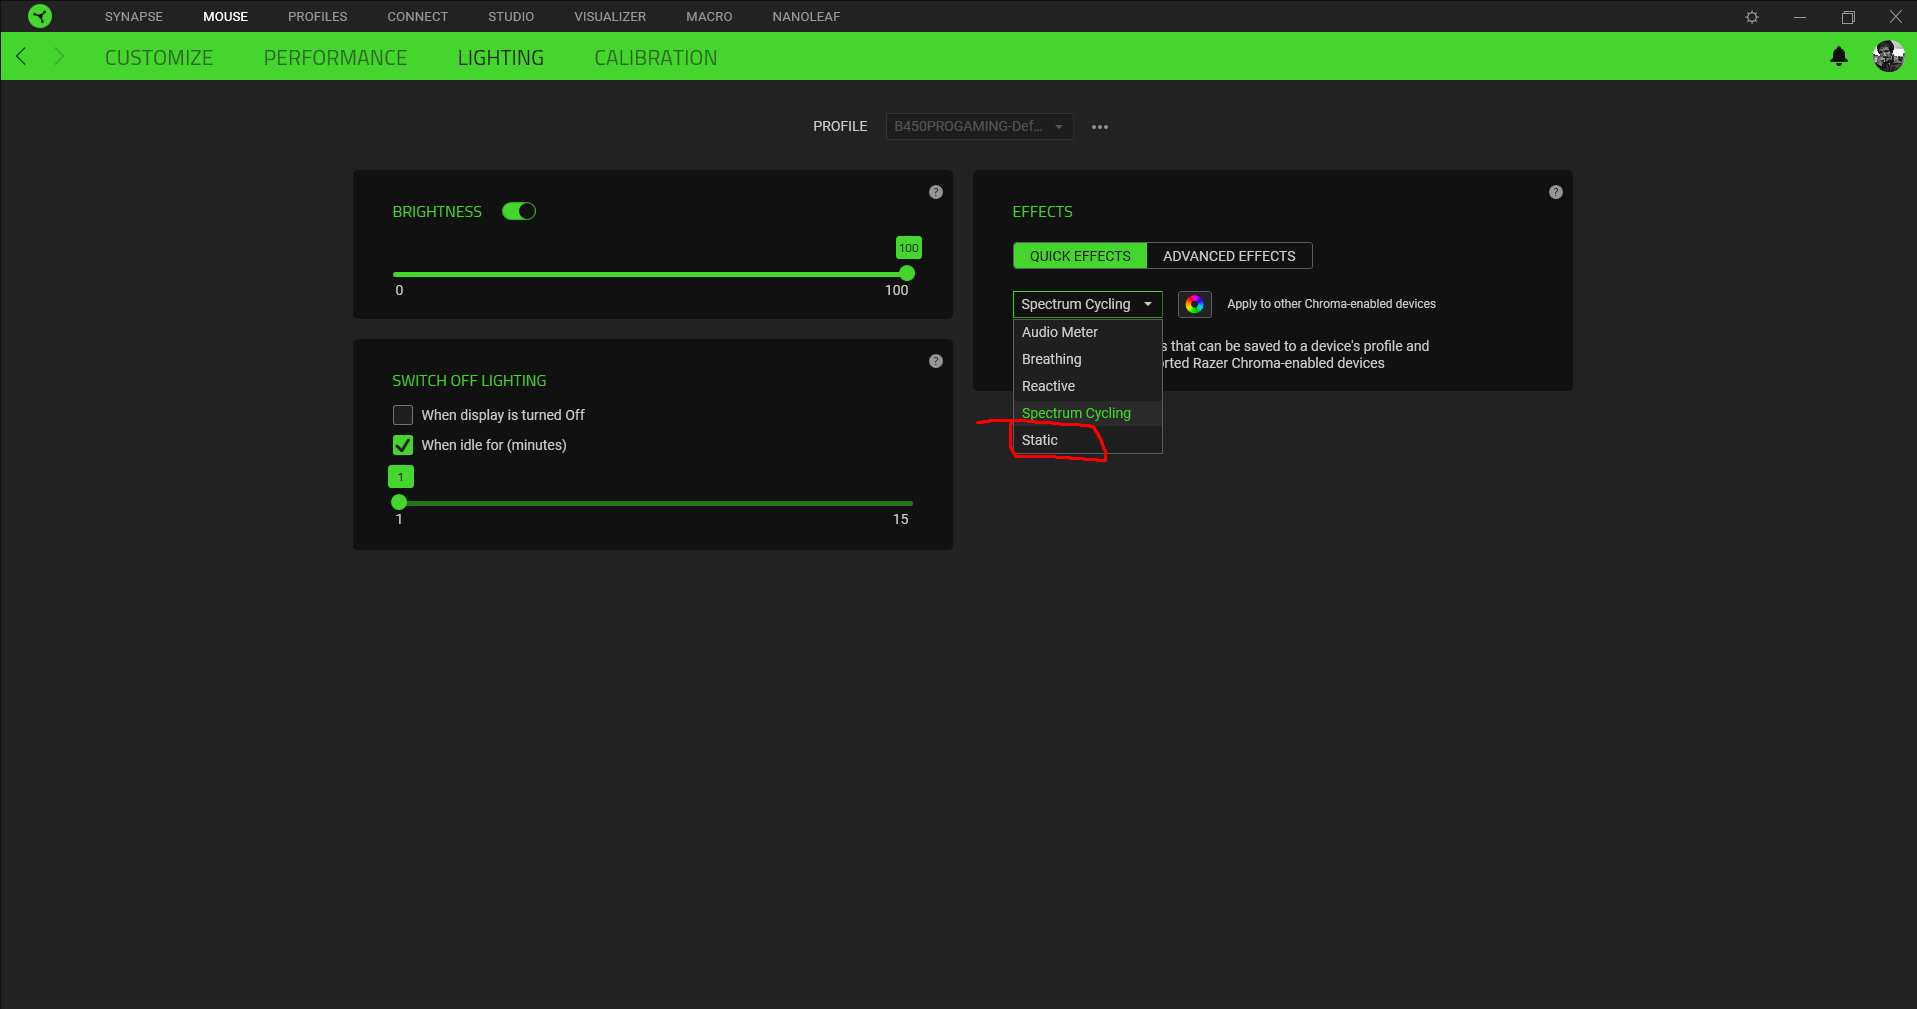This screenshot has height=1009, width=1917.
Task: Select Breathing effect
Action: 1088,359
